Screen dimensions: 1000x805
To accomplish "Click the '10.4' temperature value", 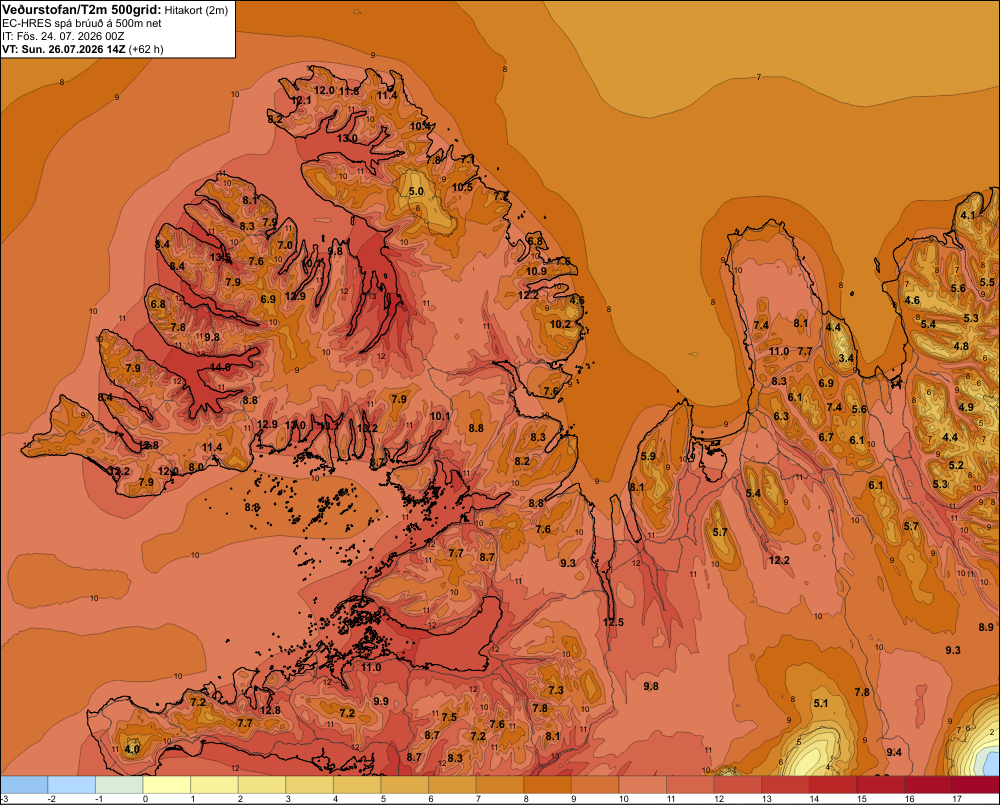I will click(420, 126).
